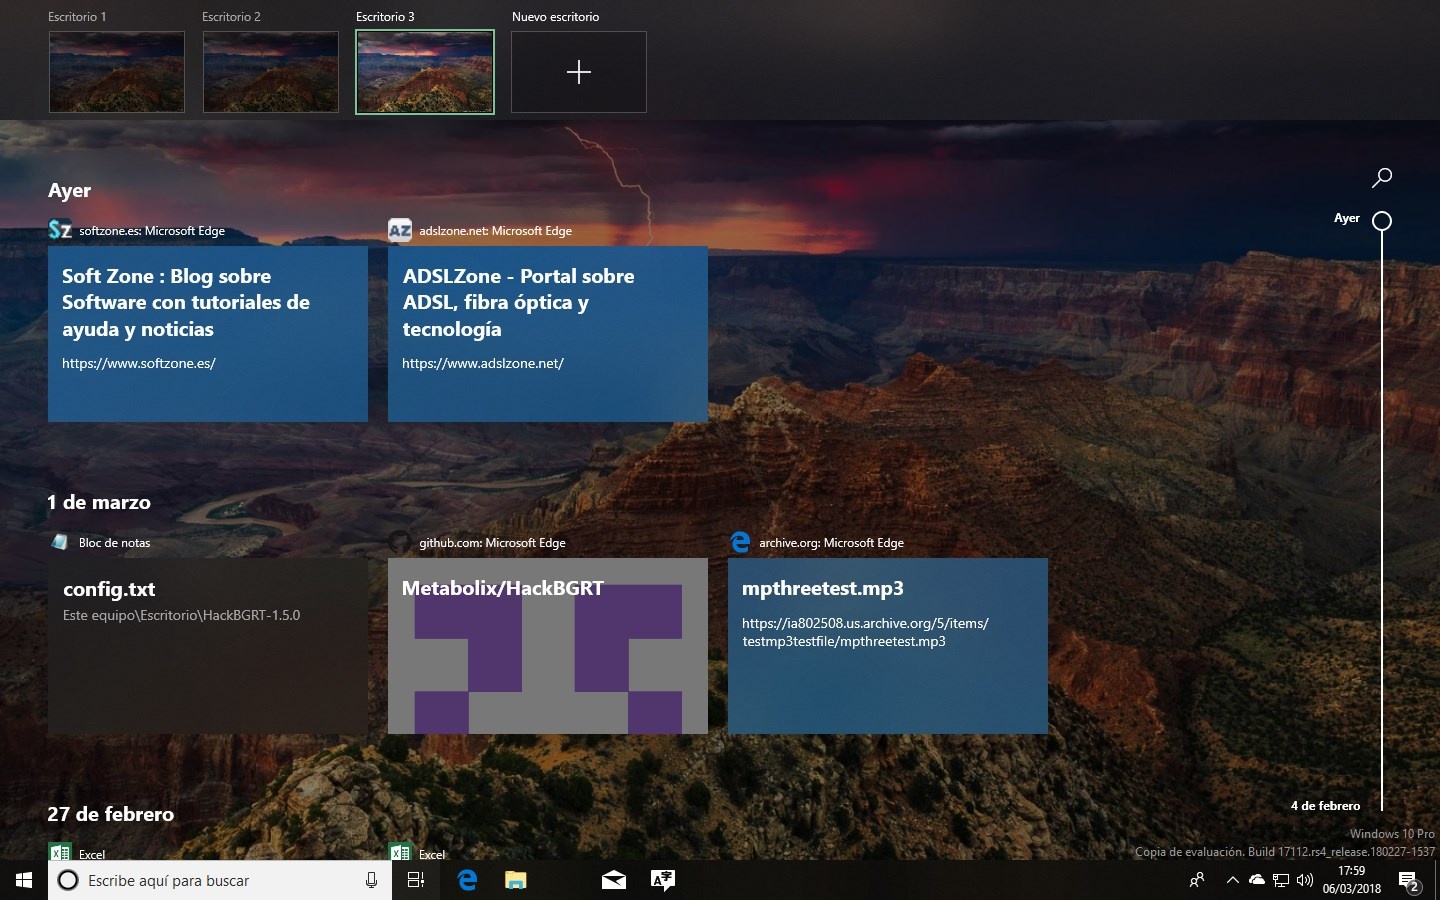Click the volume speaker tray icon
Viewport: 1440px width, 900px height.
click(x=1305, y=880)
